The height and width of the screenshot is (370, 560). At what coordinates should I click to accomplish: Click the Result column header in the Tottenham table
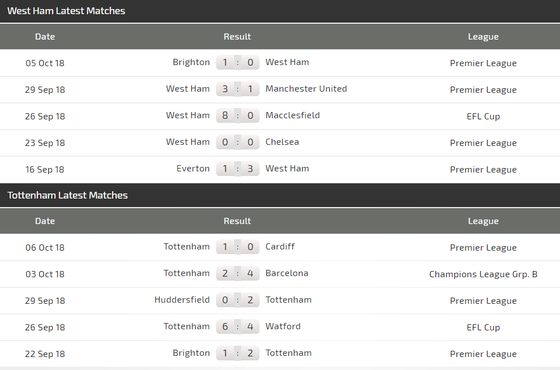pos(237,221)
